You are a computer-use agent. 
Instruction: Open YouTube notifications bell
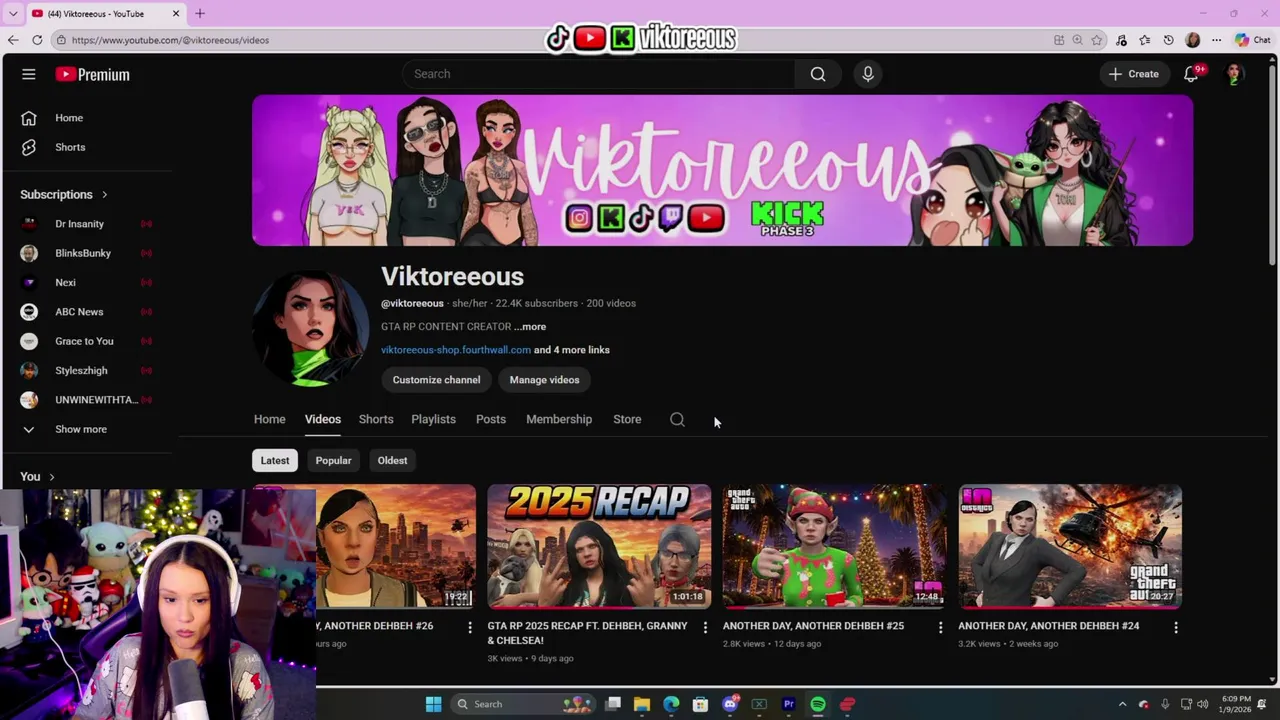pyautogui.click(x=1191, y=74)
